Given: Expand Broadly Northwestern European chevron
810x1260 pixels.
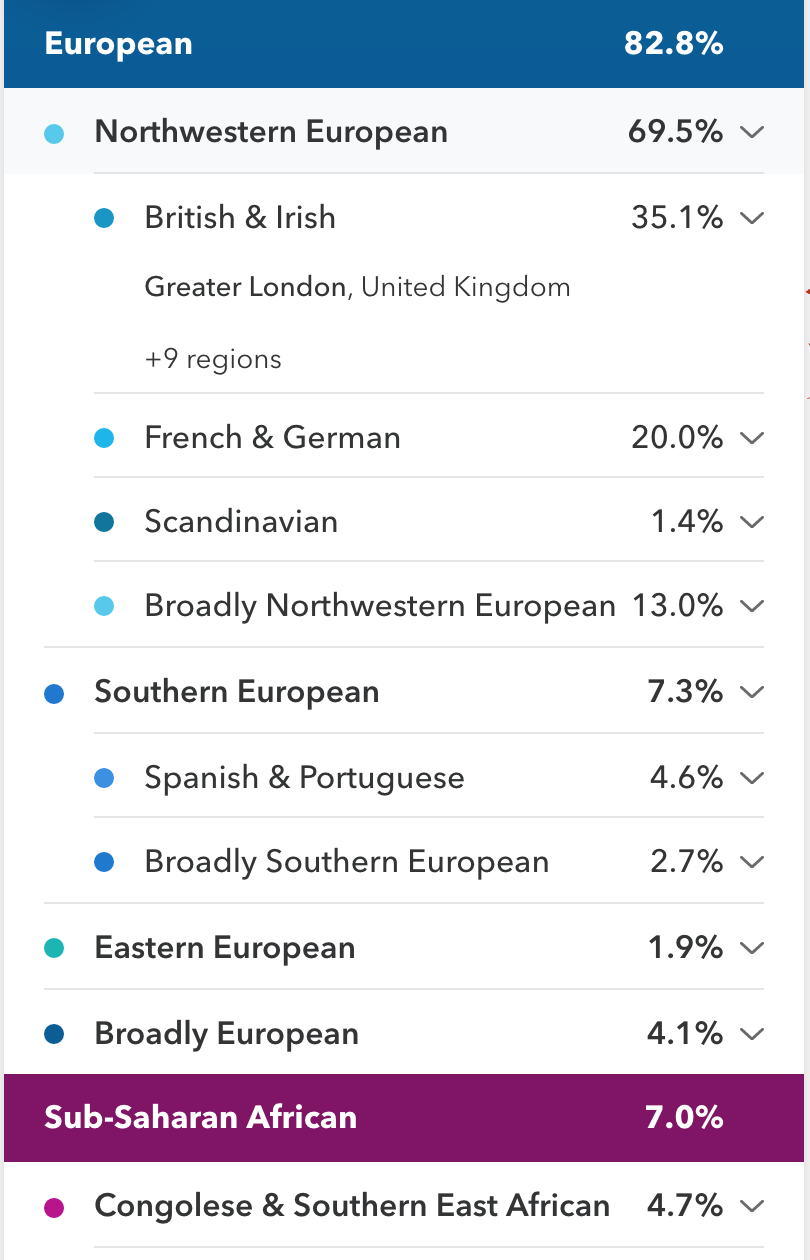Looking at the screenshot, I should click(x=753, y=606).
